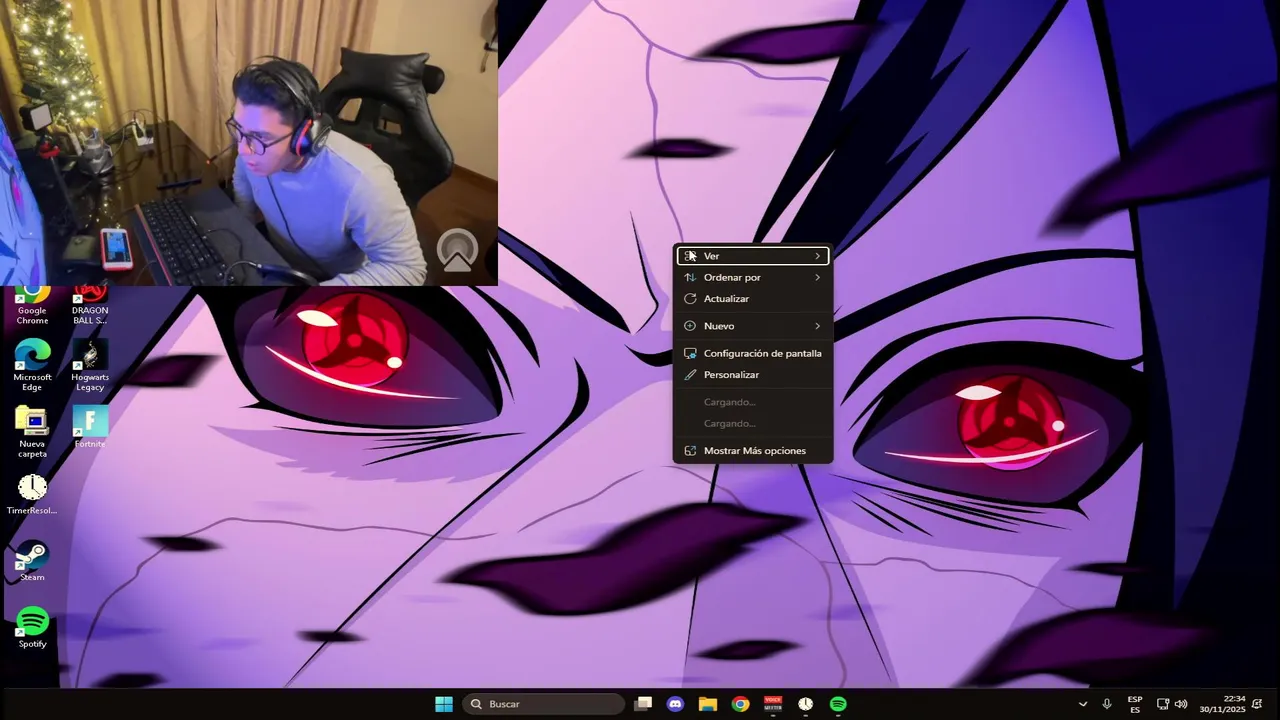Choose Personalizar from the context menu
The image size is (1280, 720).
(x=753, y=375)
